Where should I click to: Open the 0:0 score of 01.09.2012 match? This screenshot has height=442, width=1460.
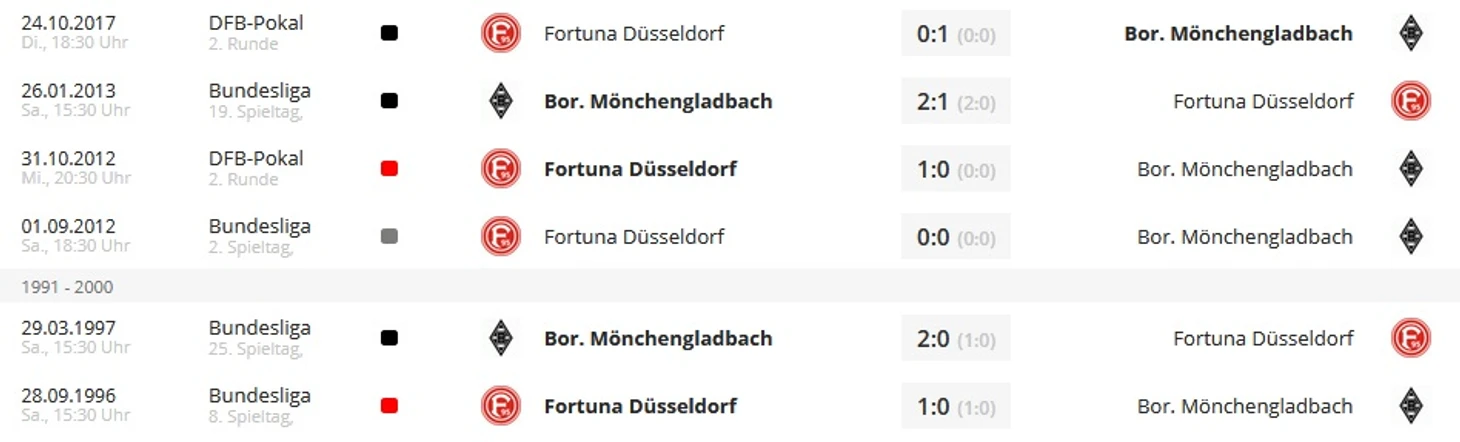(956, 237)
